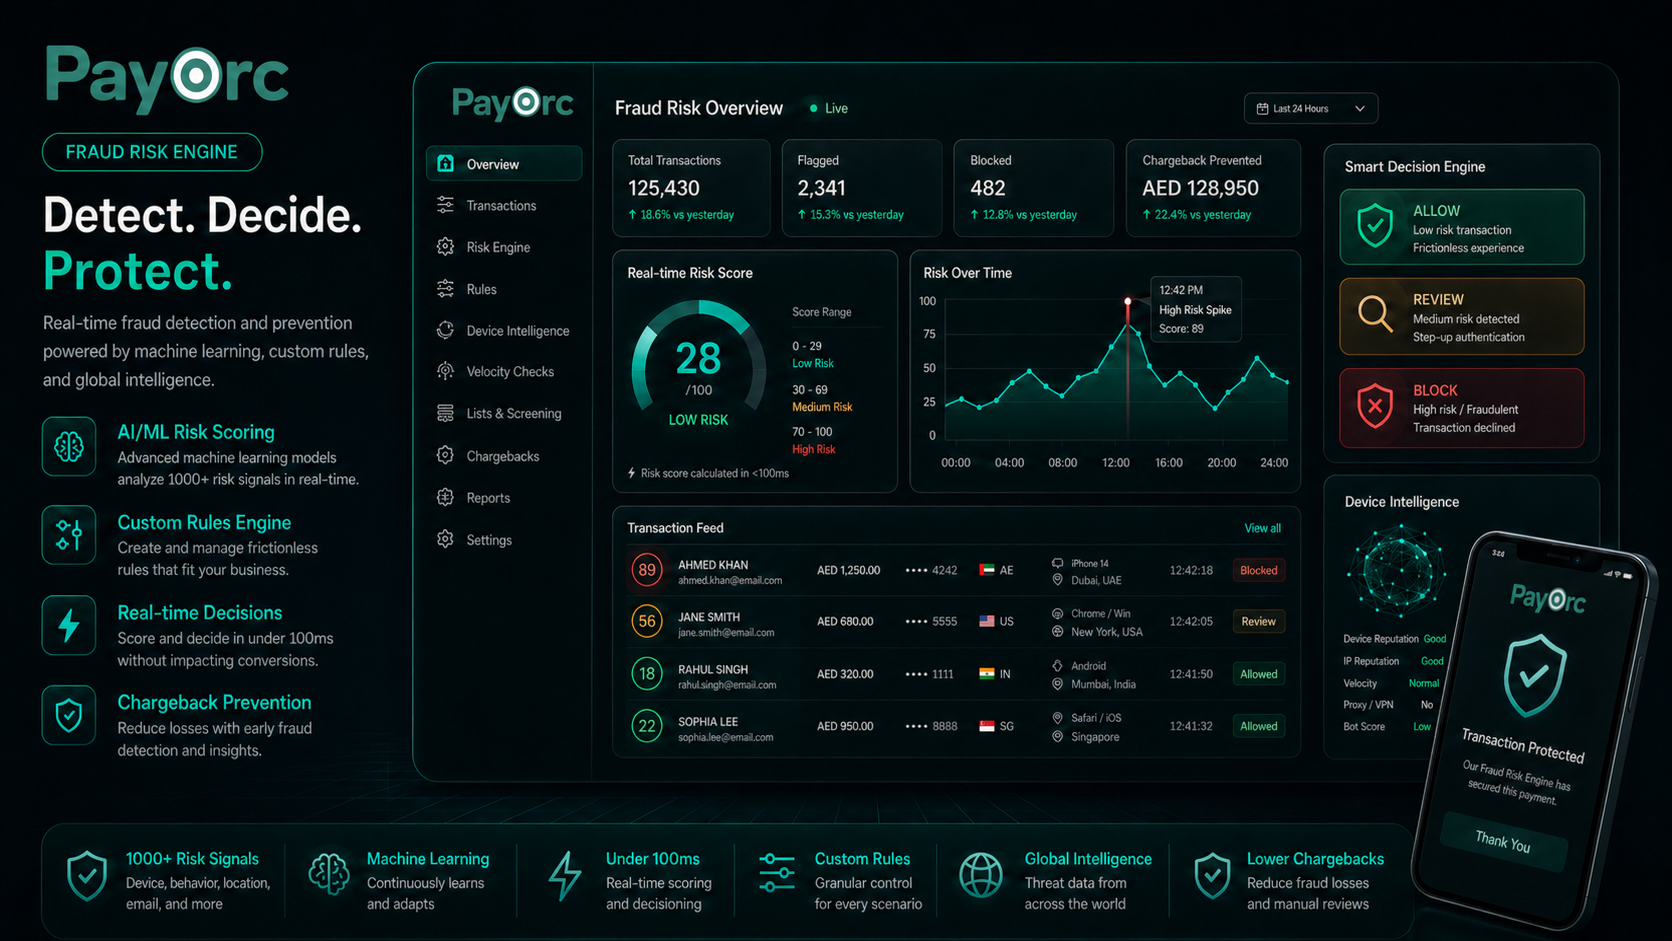This screenshot has height=941, width=1672.
Task: Click the India flag in Rahul Singh row
Action: pos(987,674)
